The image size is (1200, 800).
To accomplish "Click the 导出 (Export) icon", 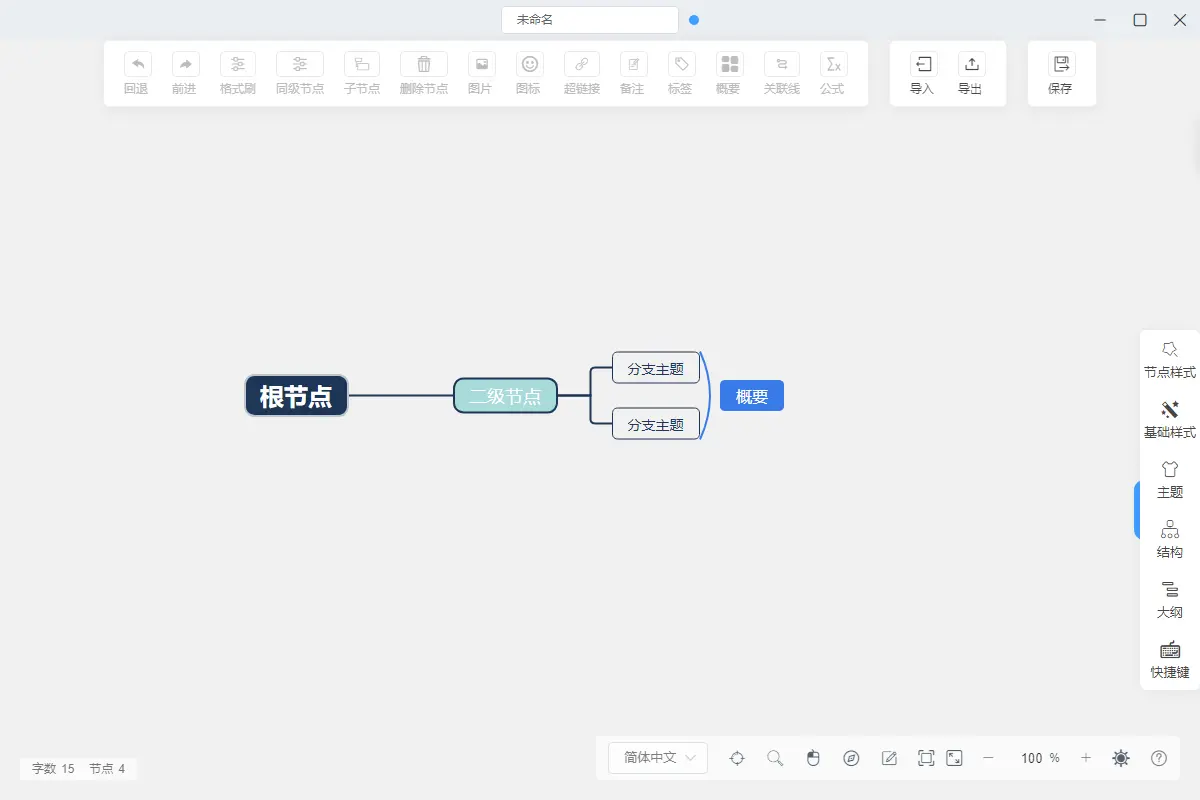I will [970, 65].
